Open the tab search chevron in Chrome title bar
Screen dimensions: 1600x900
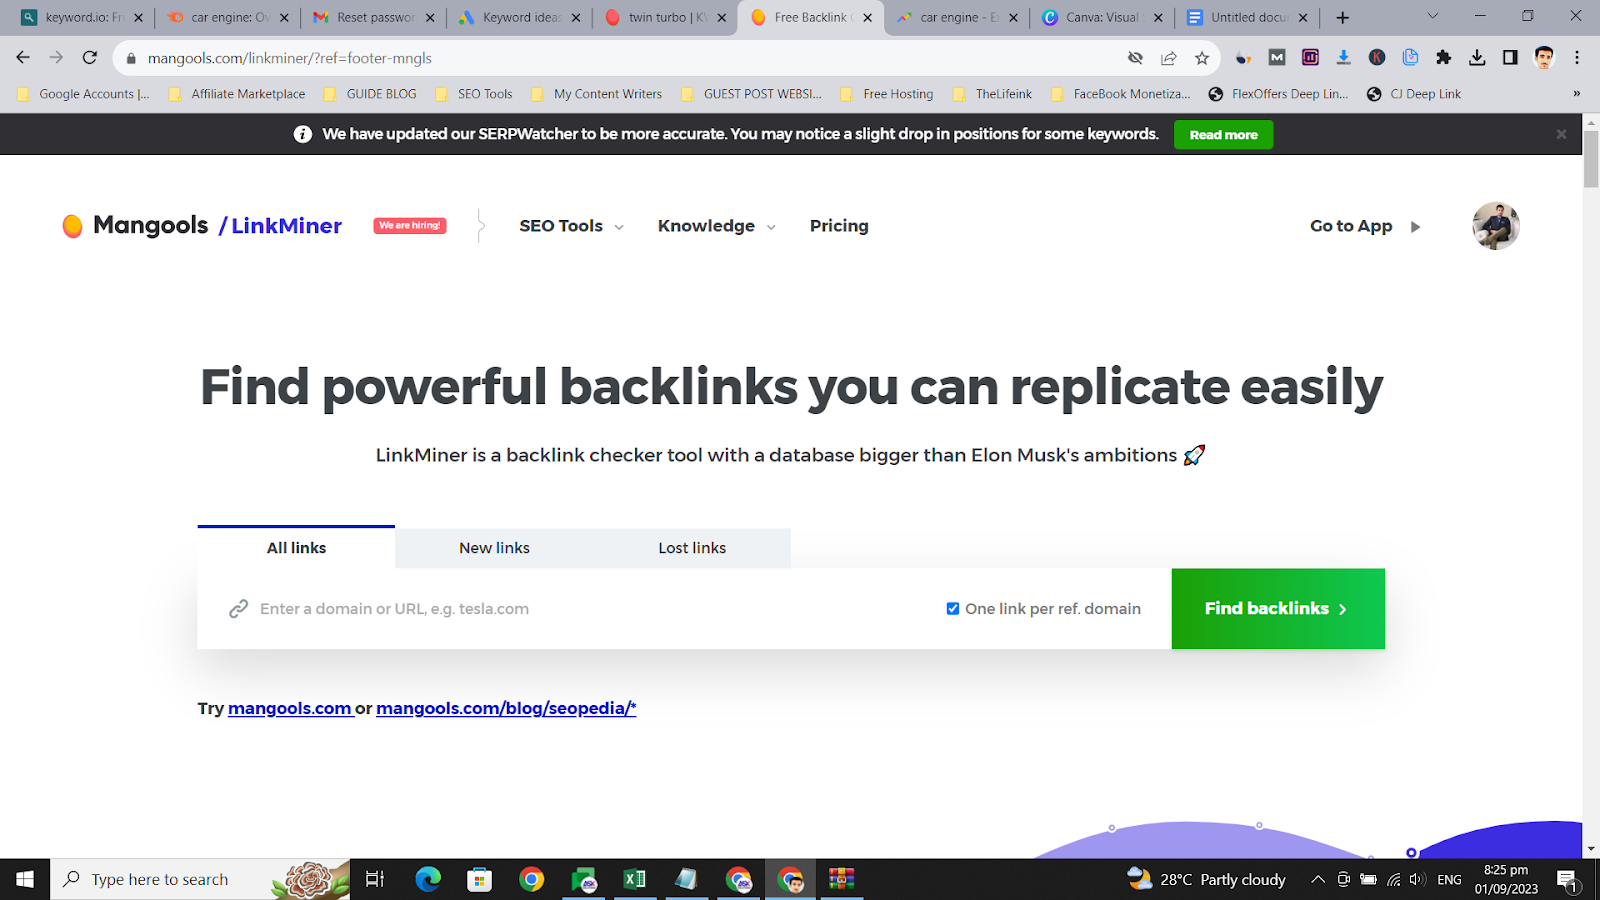click(x=1433, y=16)
